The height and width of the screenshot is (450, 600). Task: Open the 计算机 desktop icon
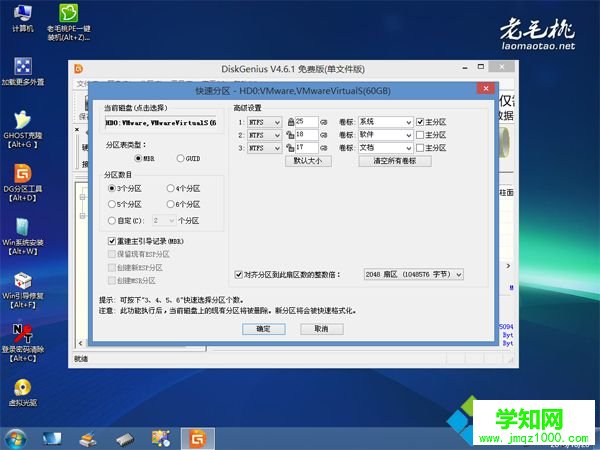tap(23, 18)
